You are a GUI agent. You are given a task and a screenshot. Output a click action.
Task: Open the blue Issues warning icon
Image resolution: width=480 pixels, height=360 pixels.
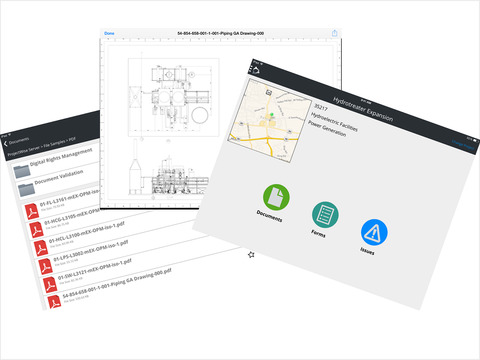point(374,232)
